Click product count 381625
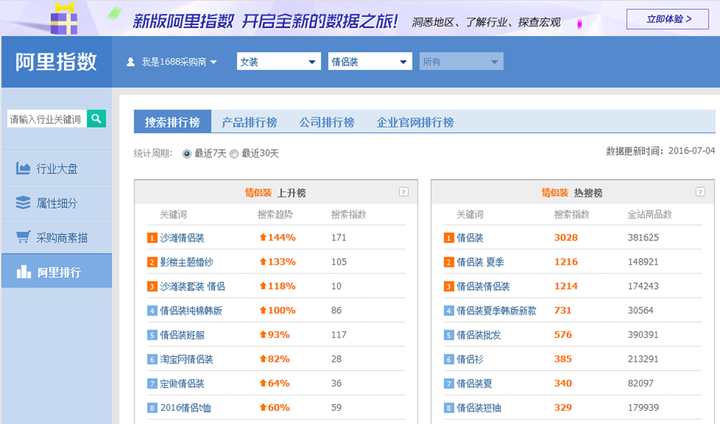 click(x=643, y=237)
